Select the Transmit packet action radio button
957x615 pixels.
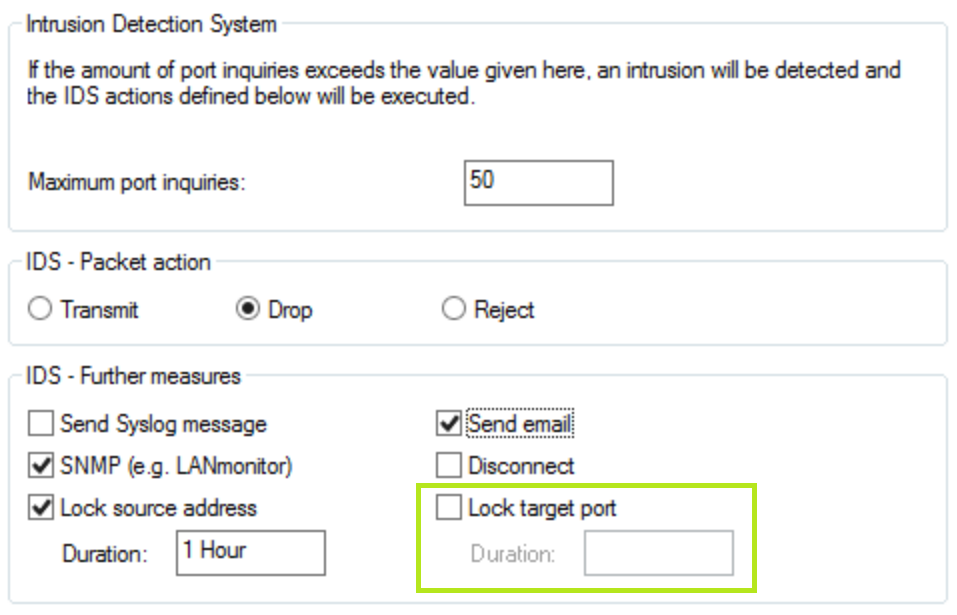(41, 310)
